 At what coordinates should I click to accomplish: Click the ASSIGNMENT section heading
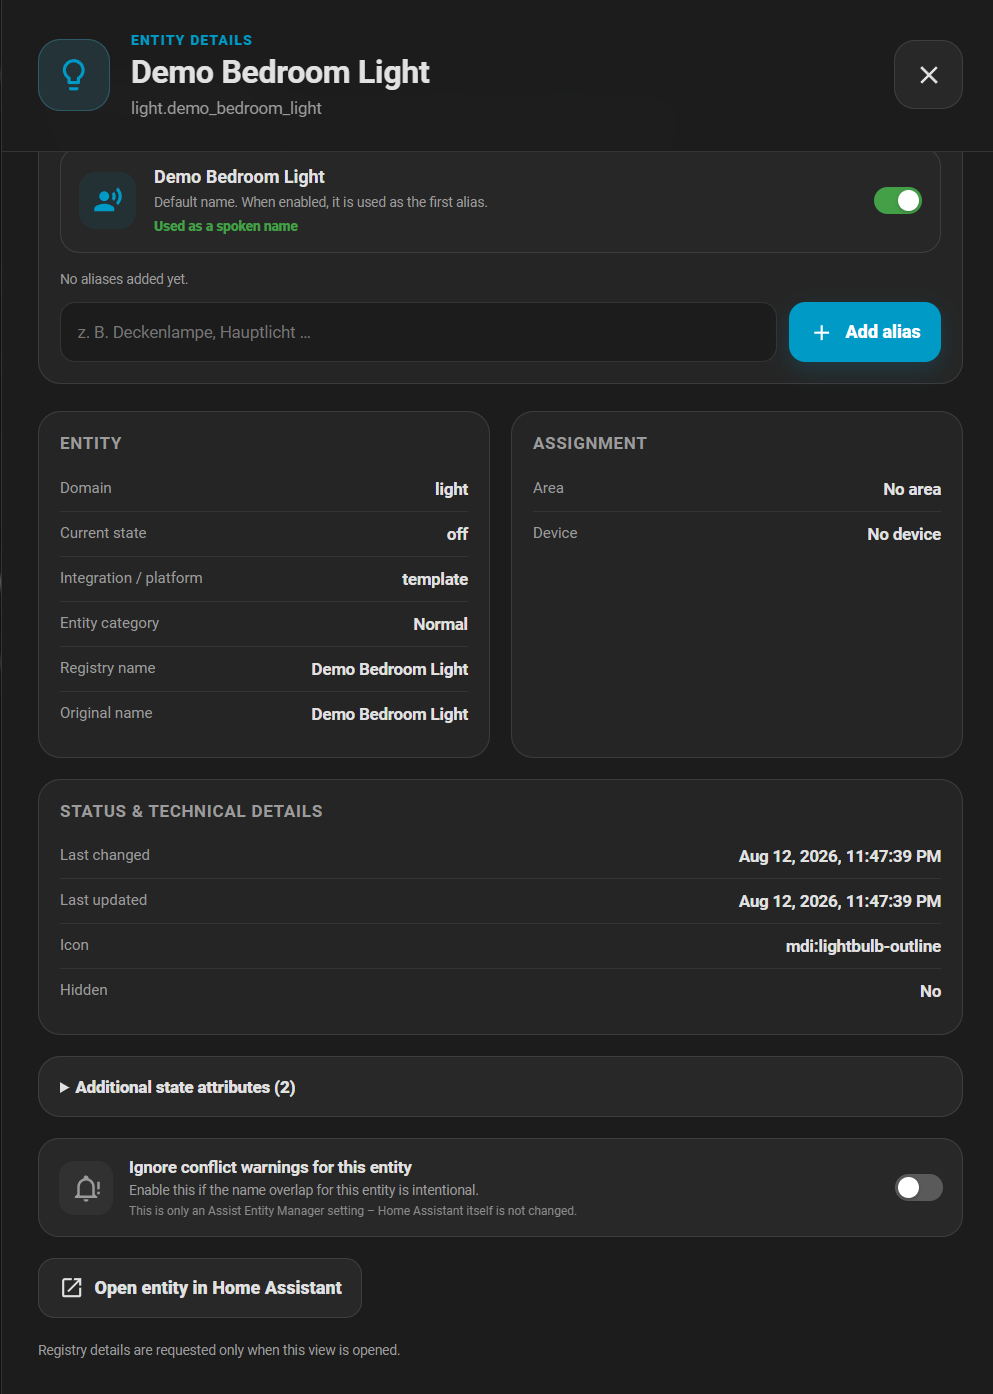590,443
